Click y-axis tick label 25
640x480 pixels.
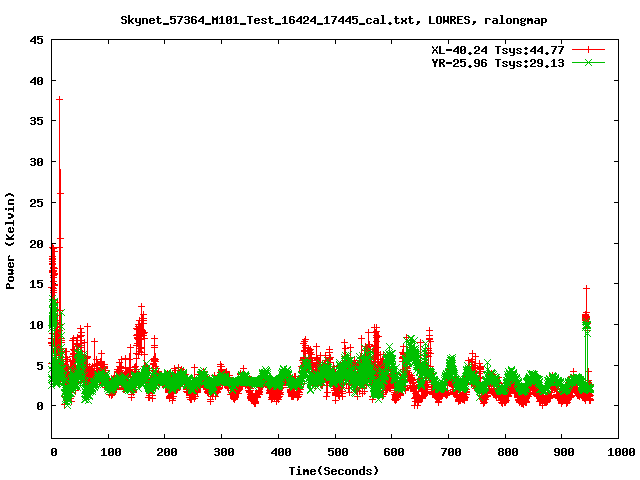point(36,202)
